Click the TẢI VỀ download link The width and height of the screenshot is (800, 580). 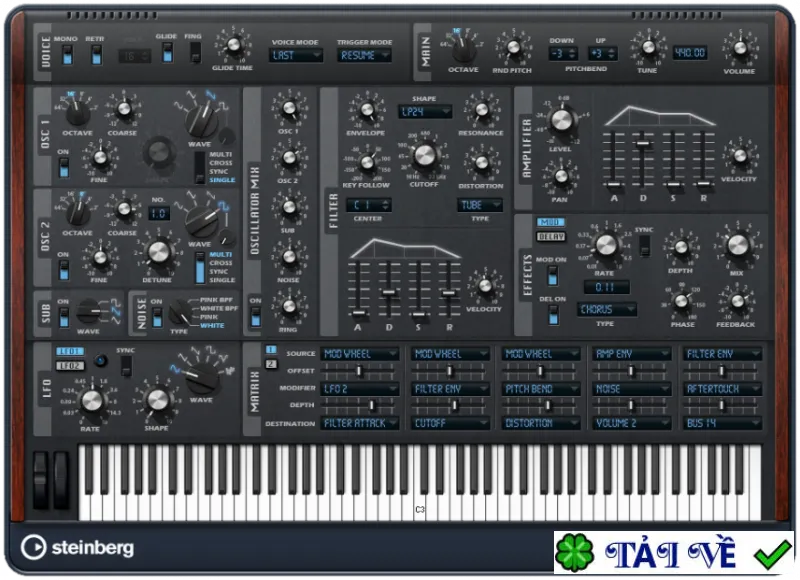click(x=670, y=553)
